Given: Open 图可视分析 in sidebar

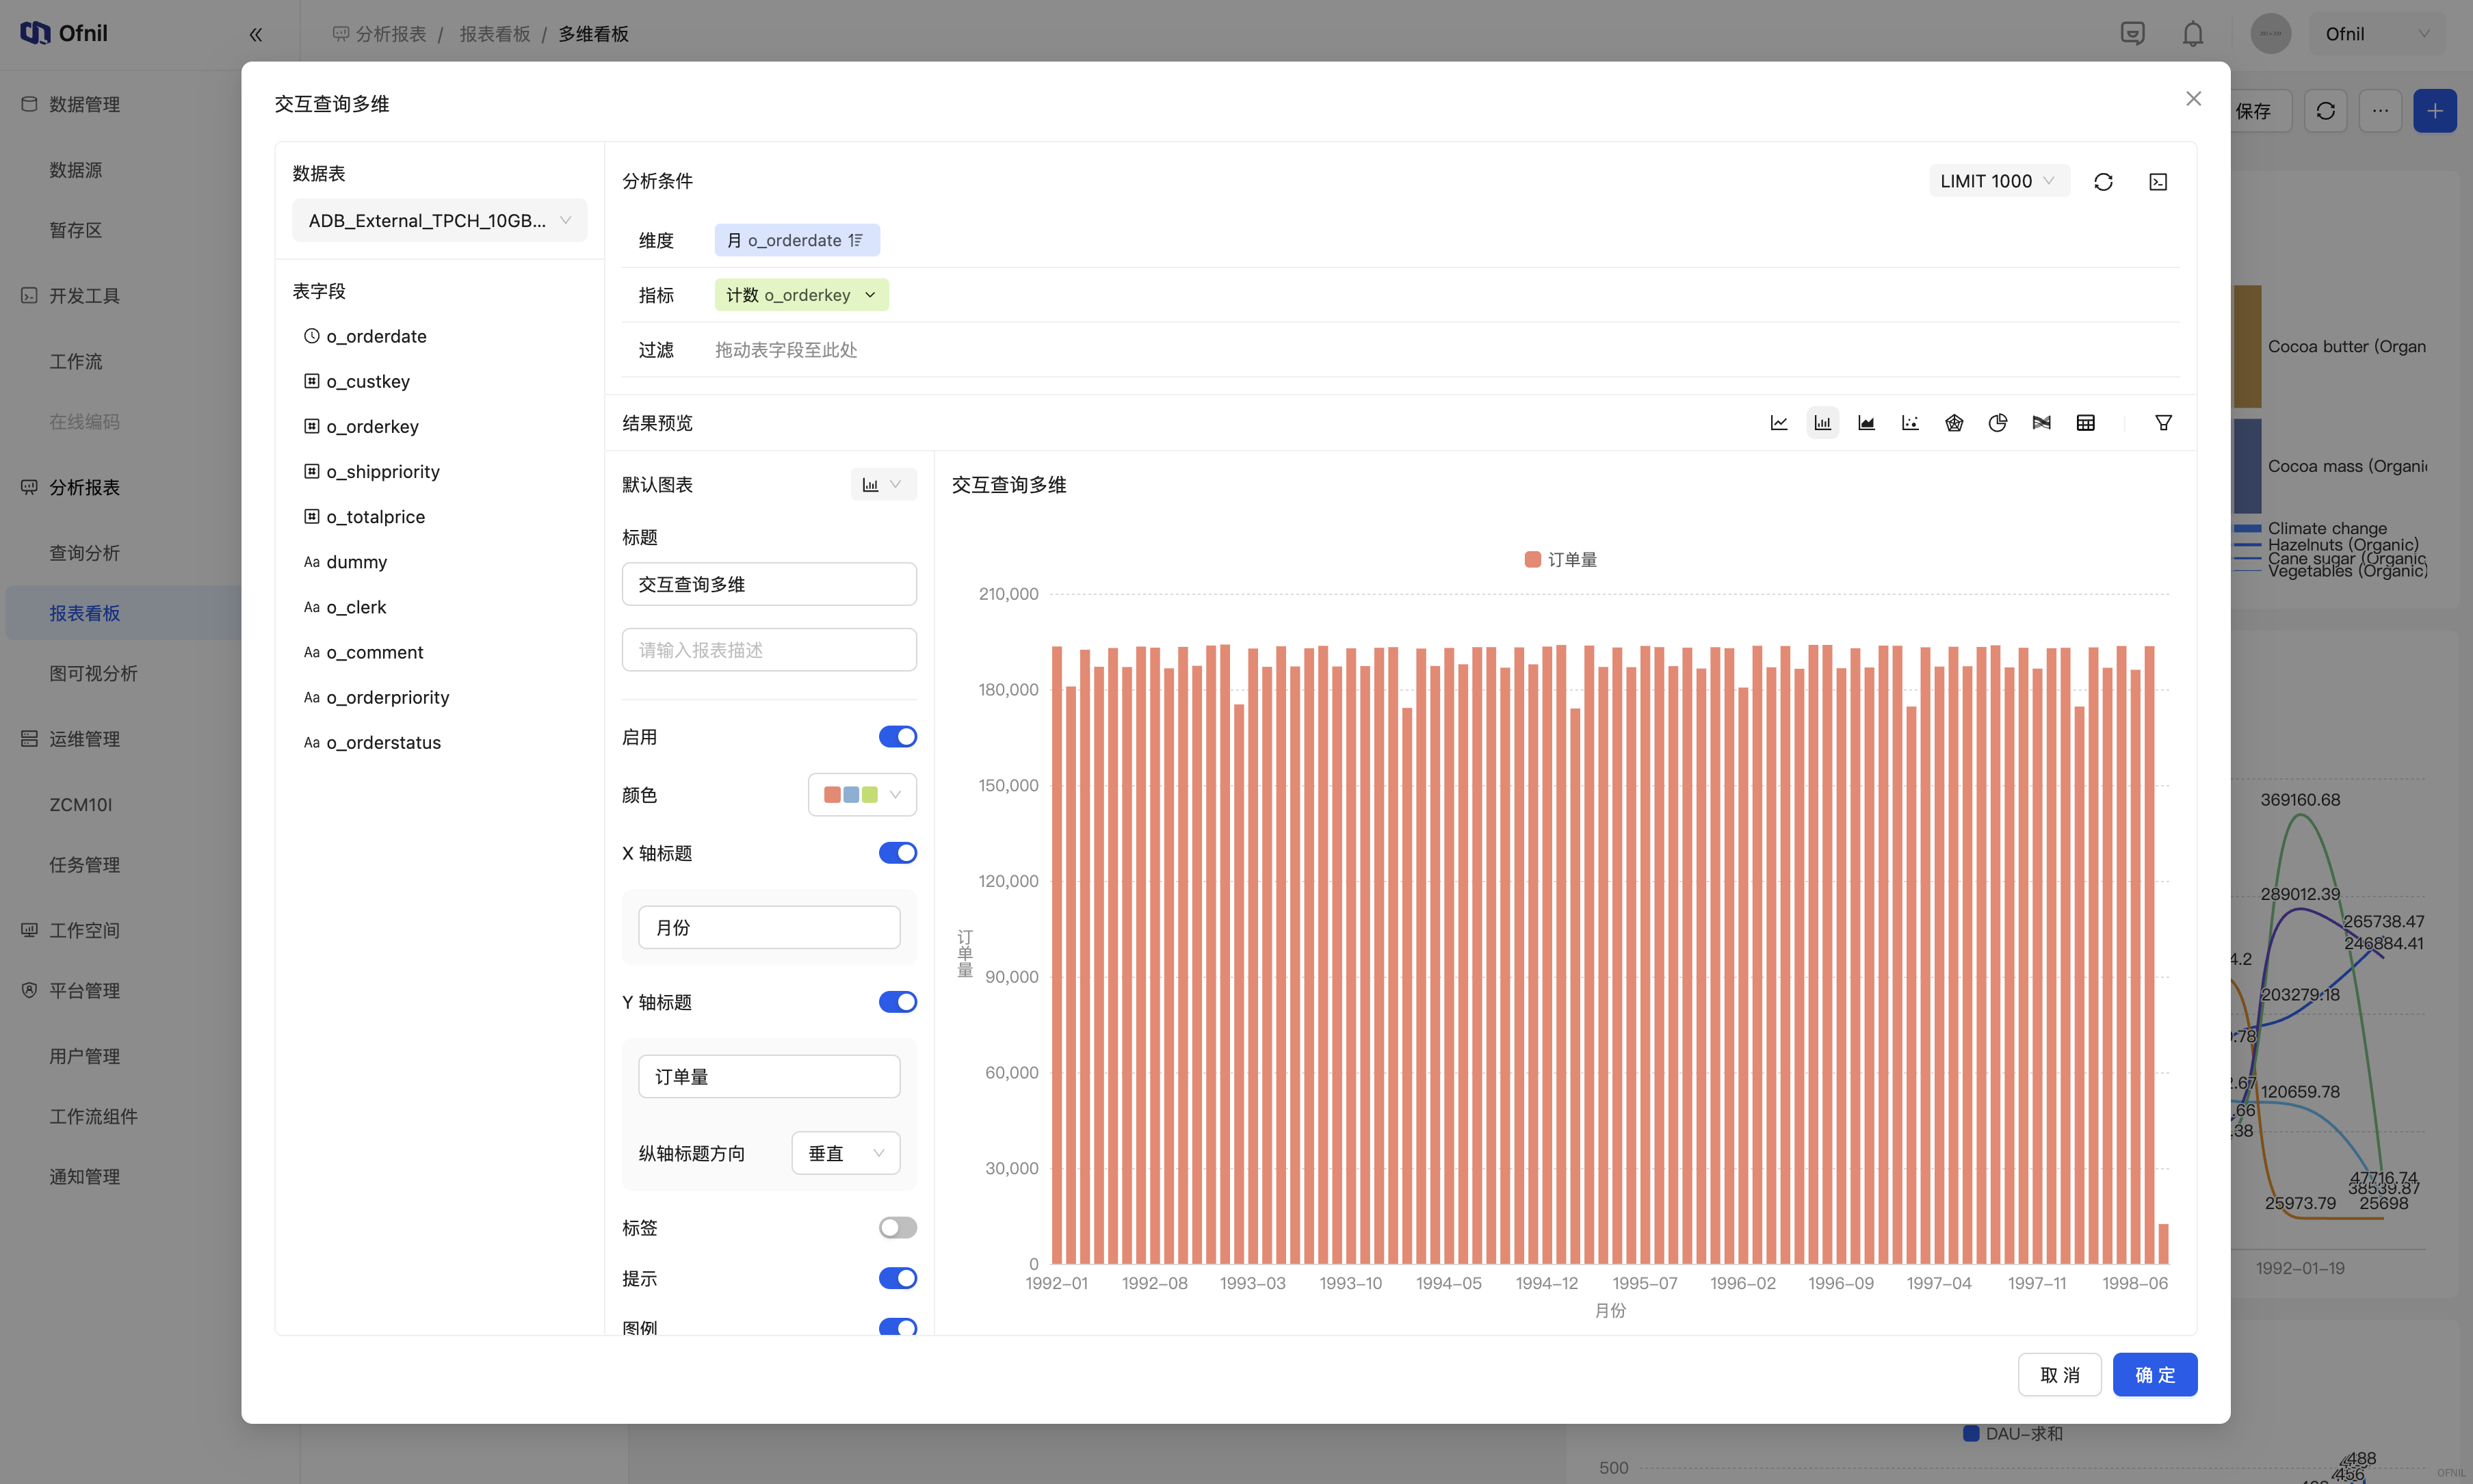Looking at the screenshot, I should [x=94, y=673].
